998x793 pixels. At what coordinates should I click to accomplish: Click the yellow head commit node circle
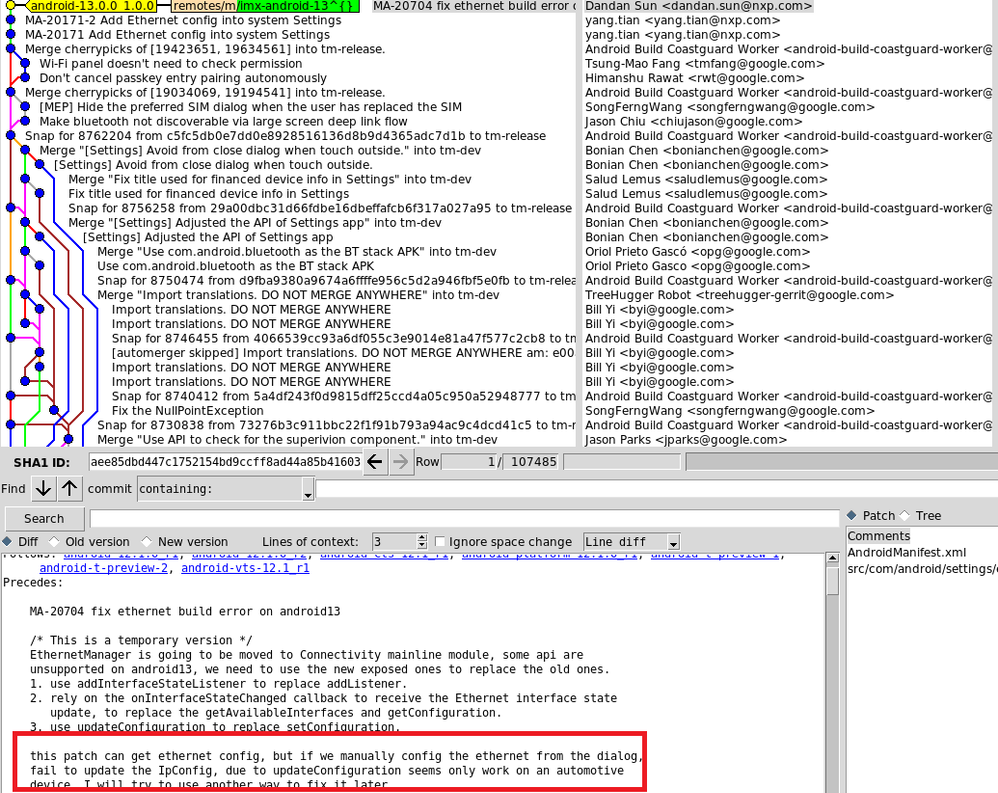(10, 6)
